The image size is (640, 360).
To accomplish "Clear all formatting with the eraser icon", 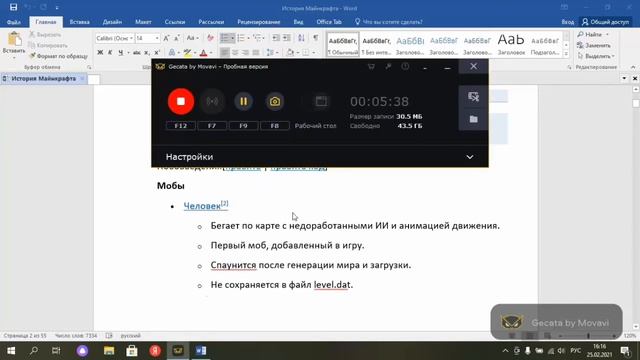I will click(210, 38).
